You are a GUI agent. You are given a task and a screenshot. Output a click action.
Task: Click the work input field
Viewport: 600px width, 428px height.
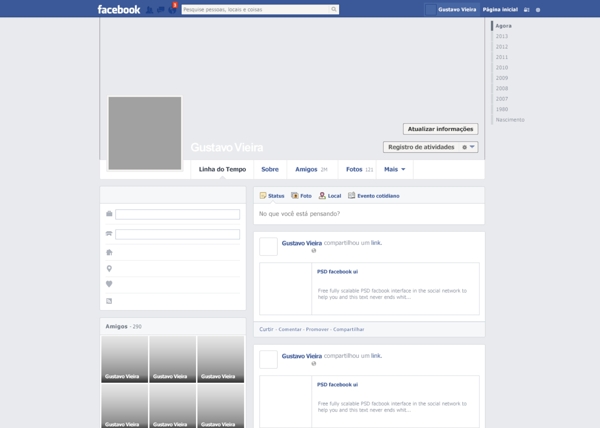click(x=178, y=214)
